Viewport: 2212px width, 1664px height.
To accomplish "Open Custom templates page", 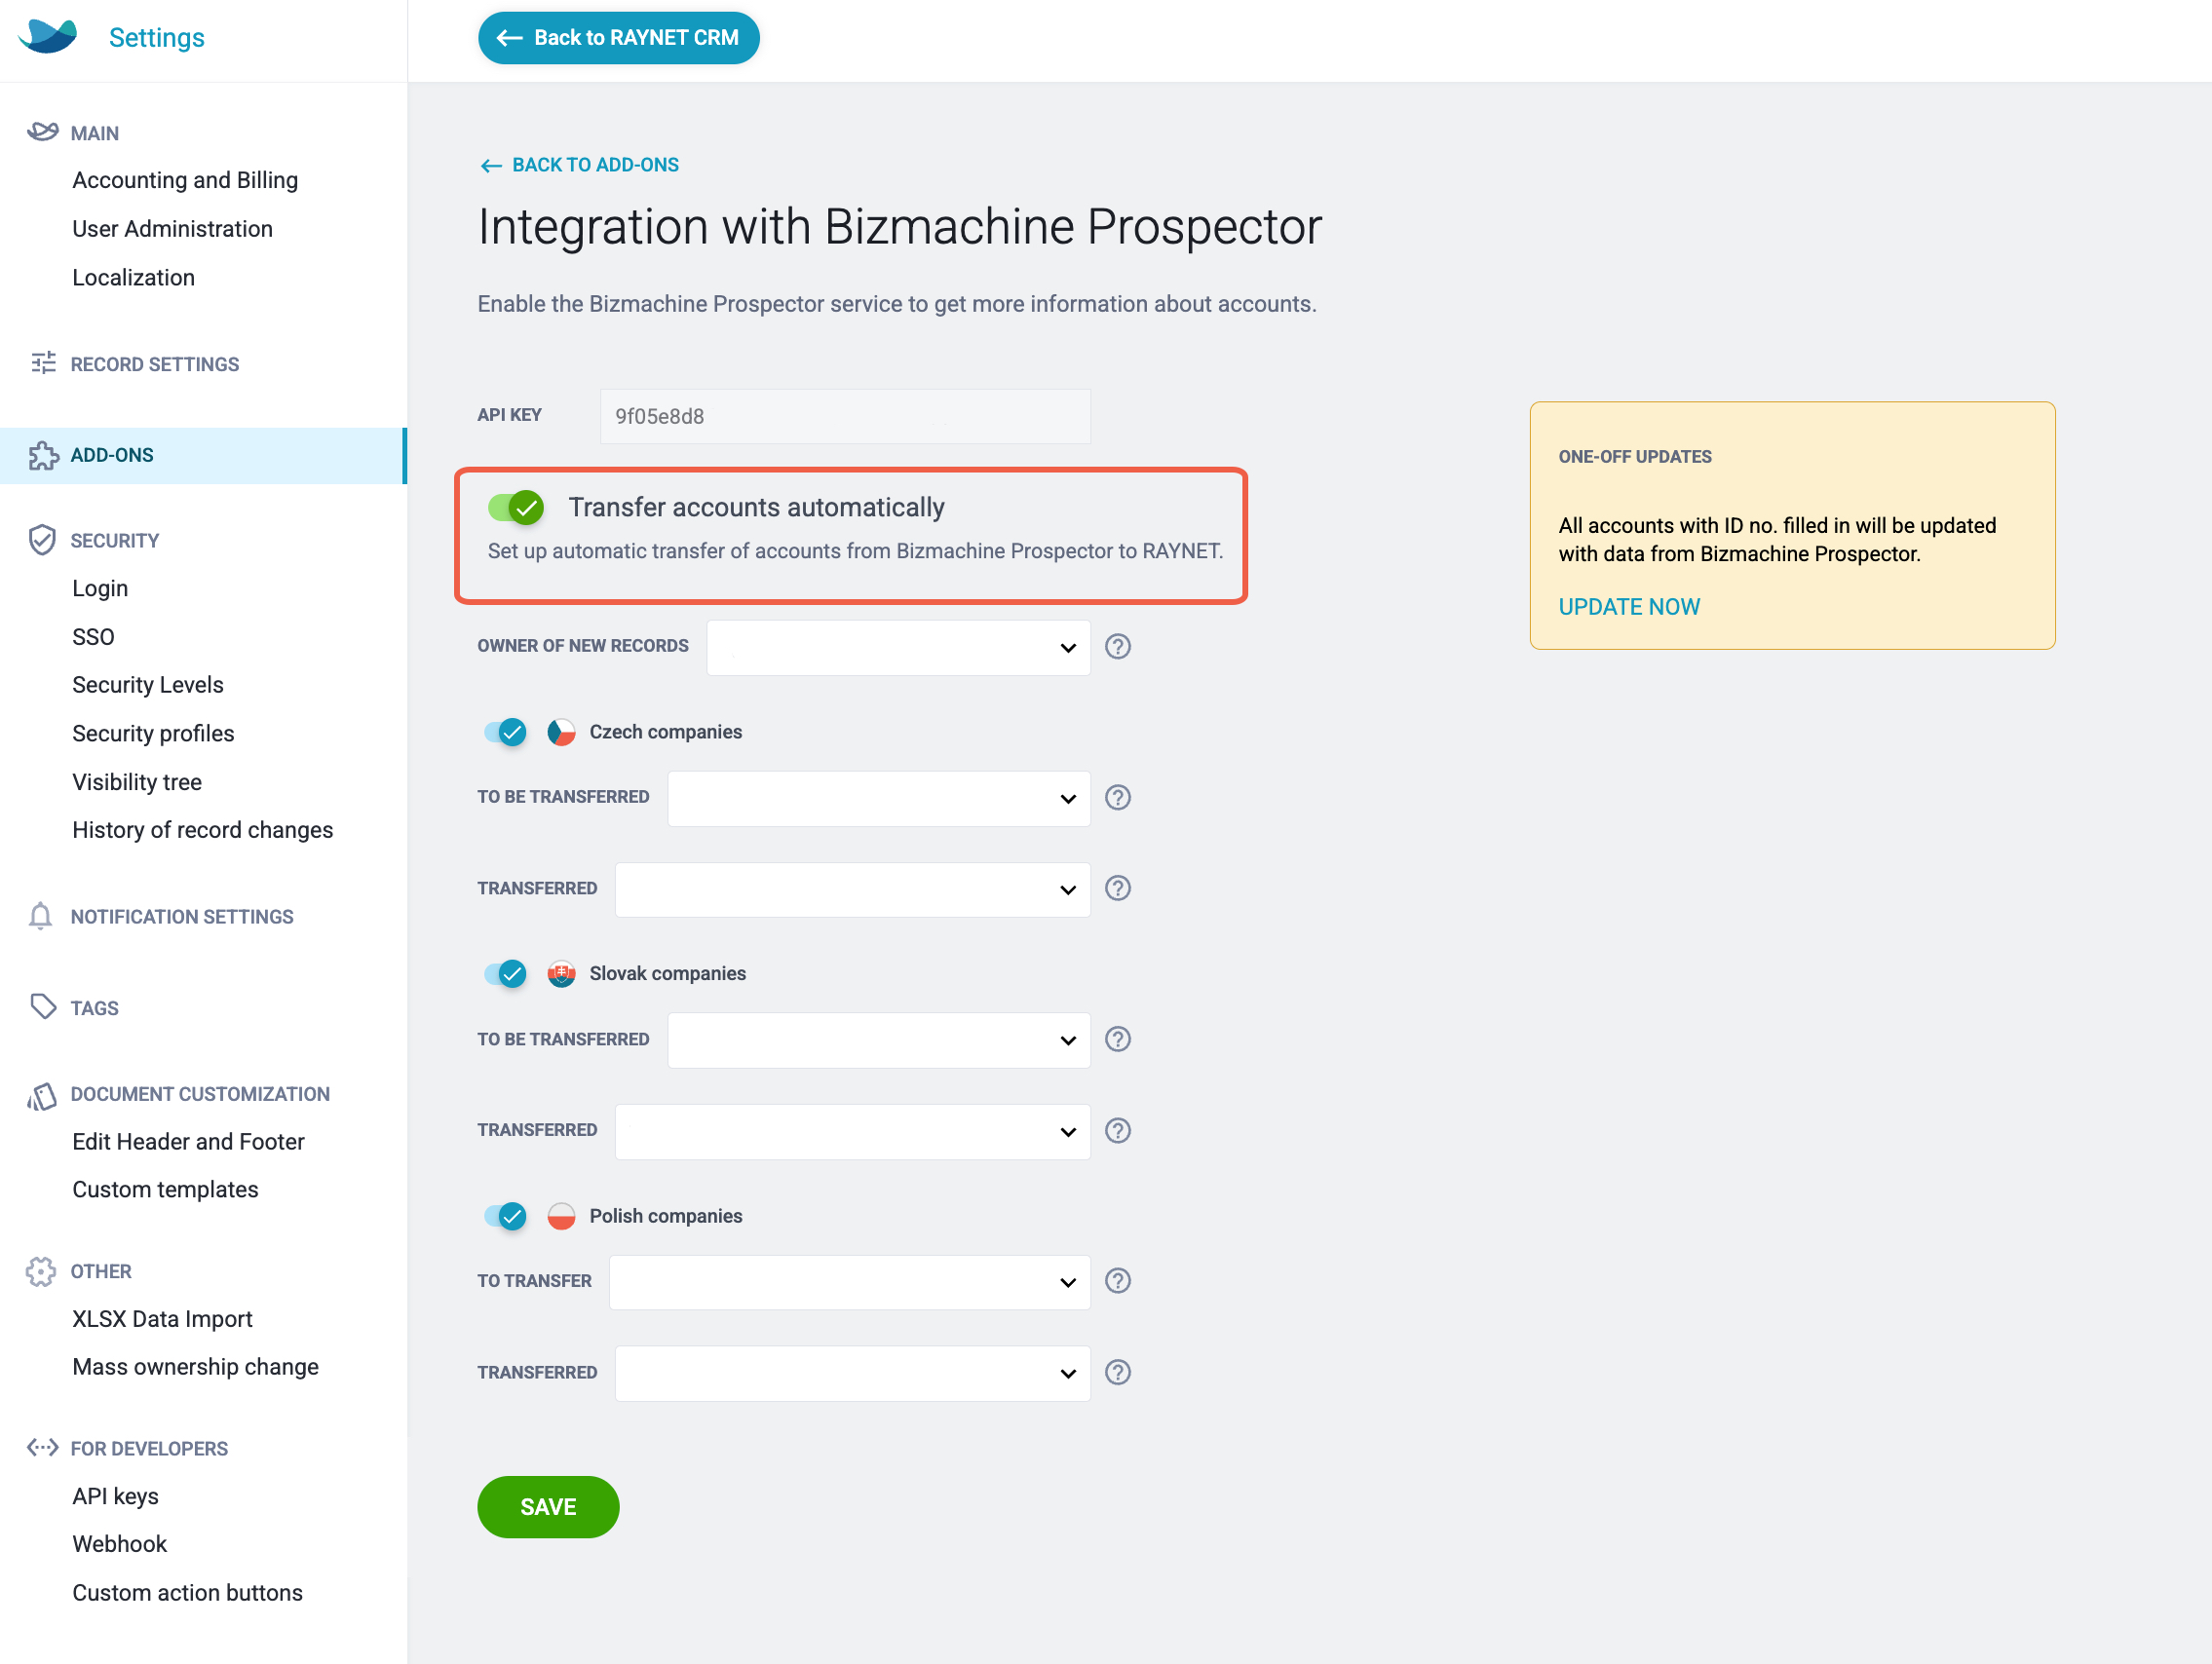I will point(165,1189).
